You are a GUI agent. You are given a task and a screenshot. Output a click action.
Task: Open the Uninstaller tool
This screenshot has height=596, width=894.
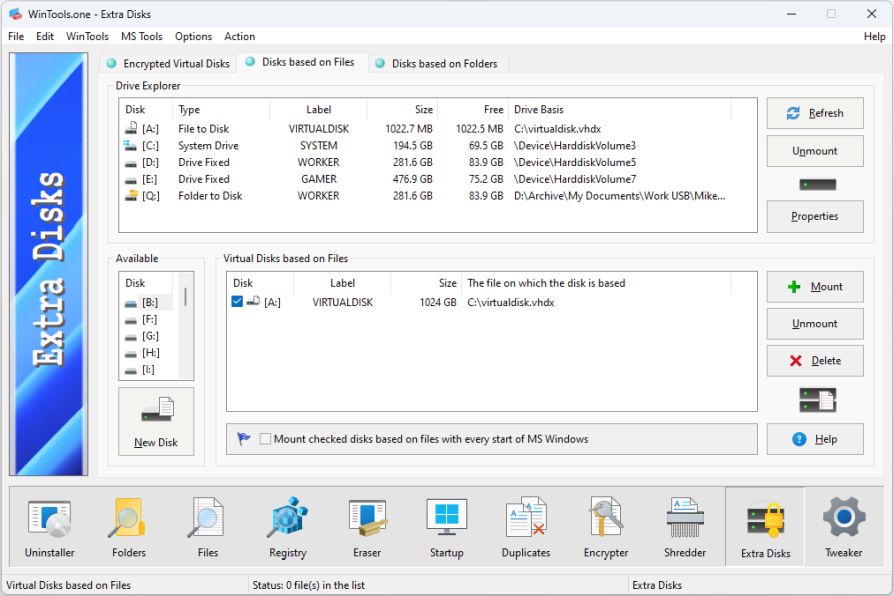50,528
